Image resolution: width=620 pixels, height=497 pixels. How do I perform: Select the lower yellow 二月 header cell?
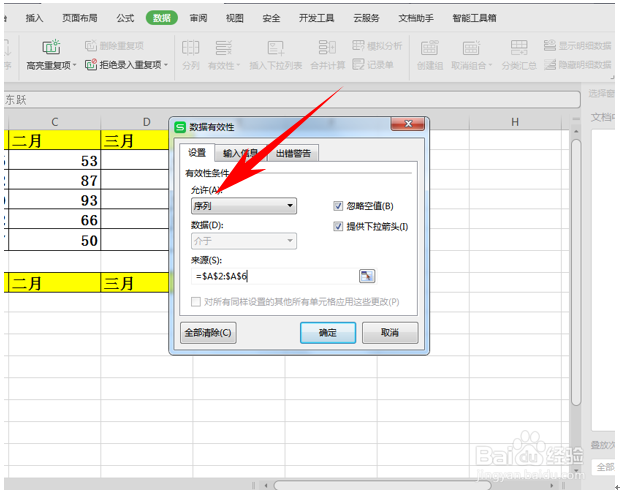click(x=55, y=283)
